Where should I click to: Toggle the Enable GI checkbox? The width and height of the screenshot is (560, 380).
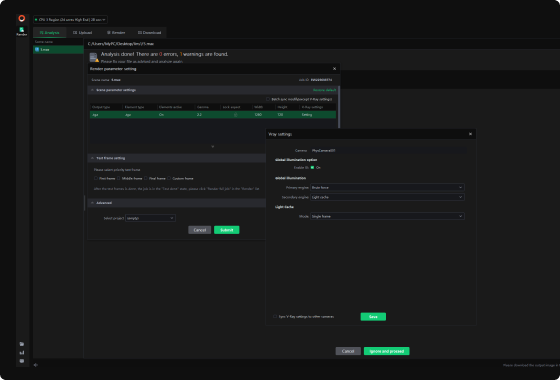click(312, 168)
